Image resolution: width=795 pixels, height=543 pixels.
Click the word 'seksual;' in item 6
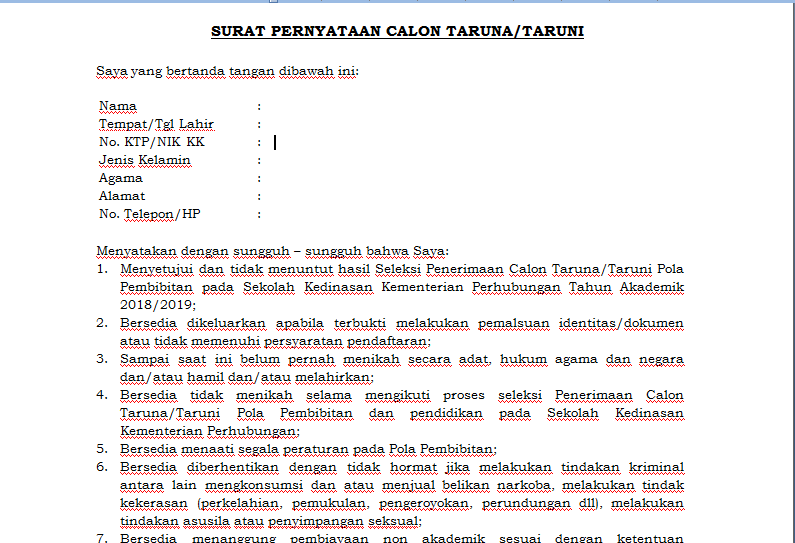[394, 522]
